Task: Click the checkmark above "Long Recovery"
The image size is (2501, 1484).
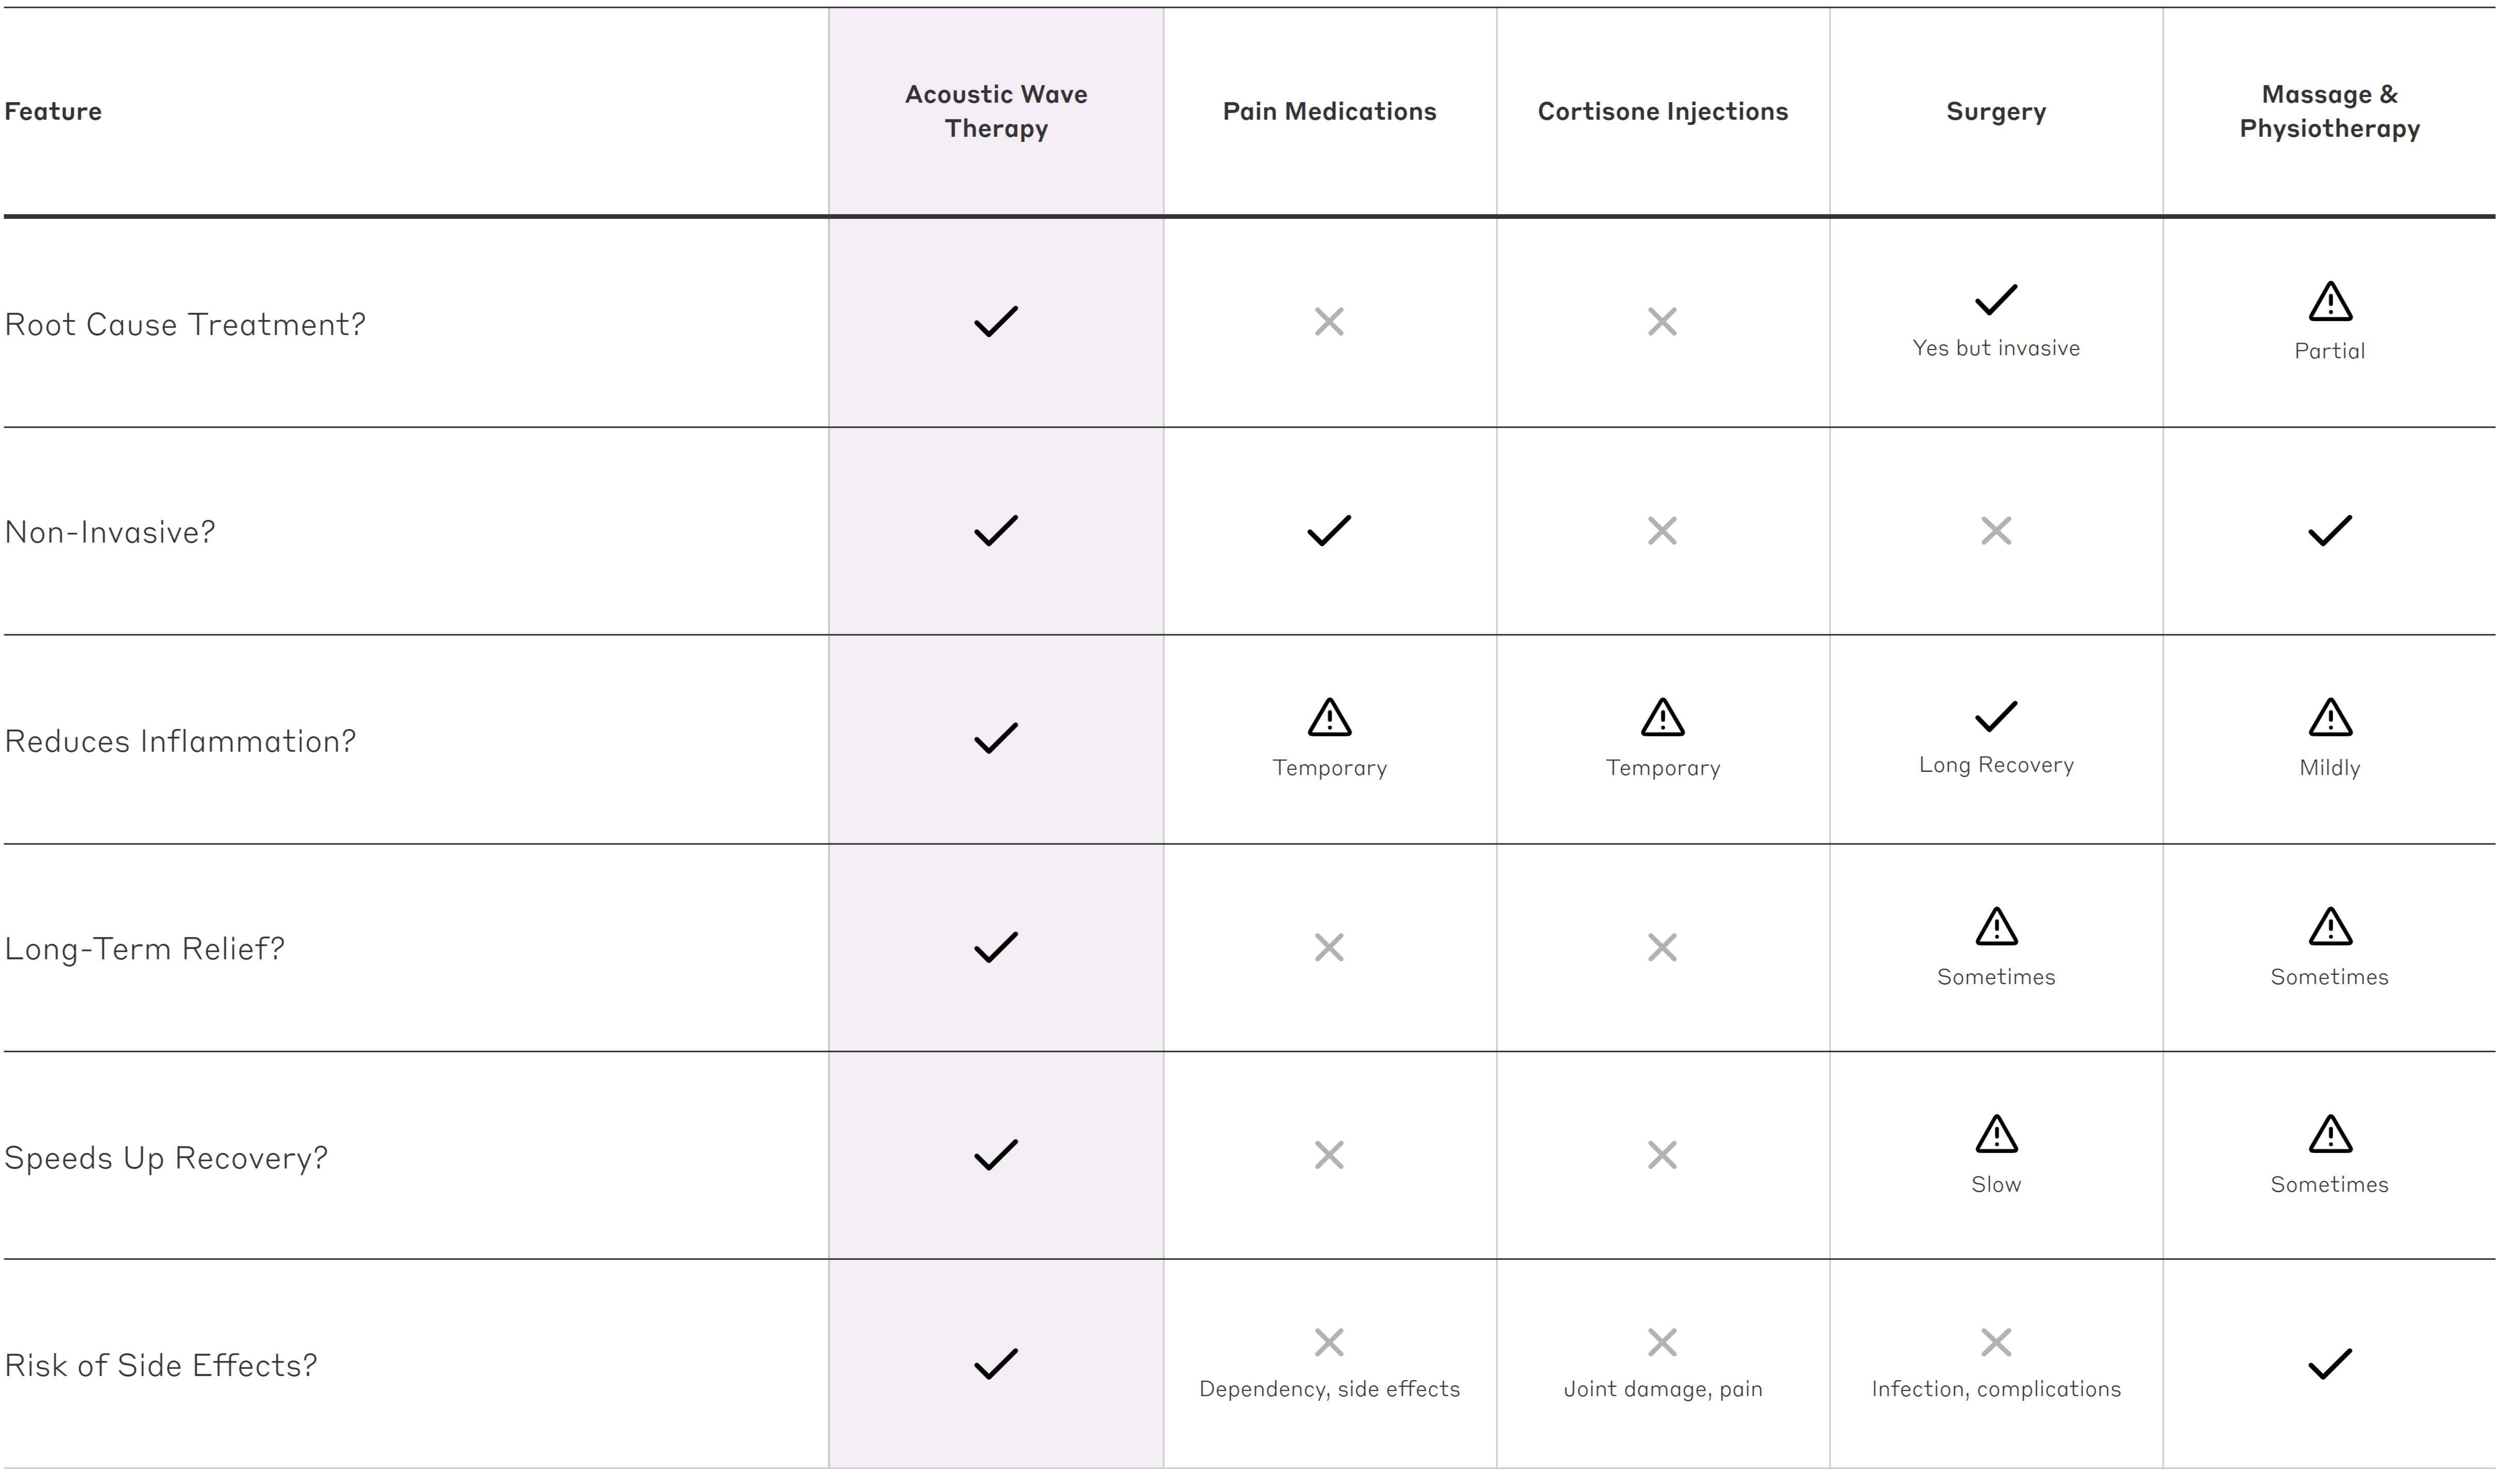Action: (1996, 716)
